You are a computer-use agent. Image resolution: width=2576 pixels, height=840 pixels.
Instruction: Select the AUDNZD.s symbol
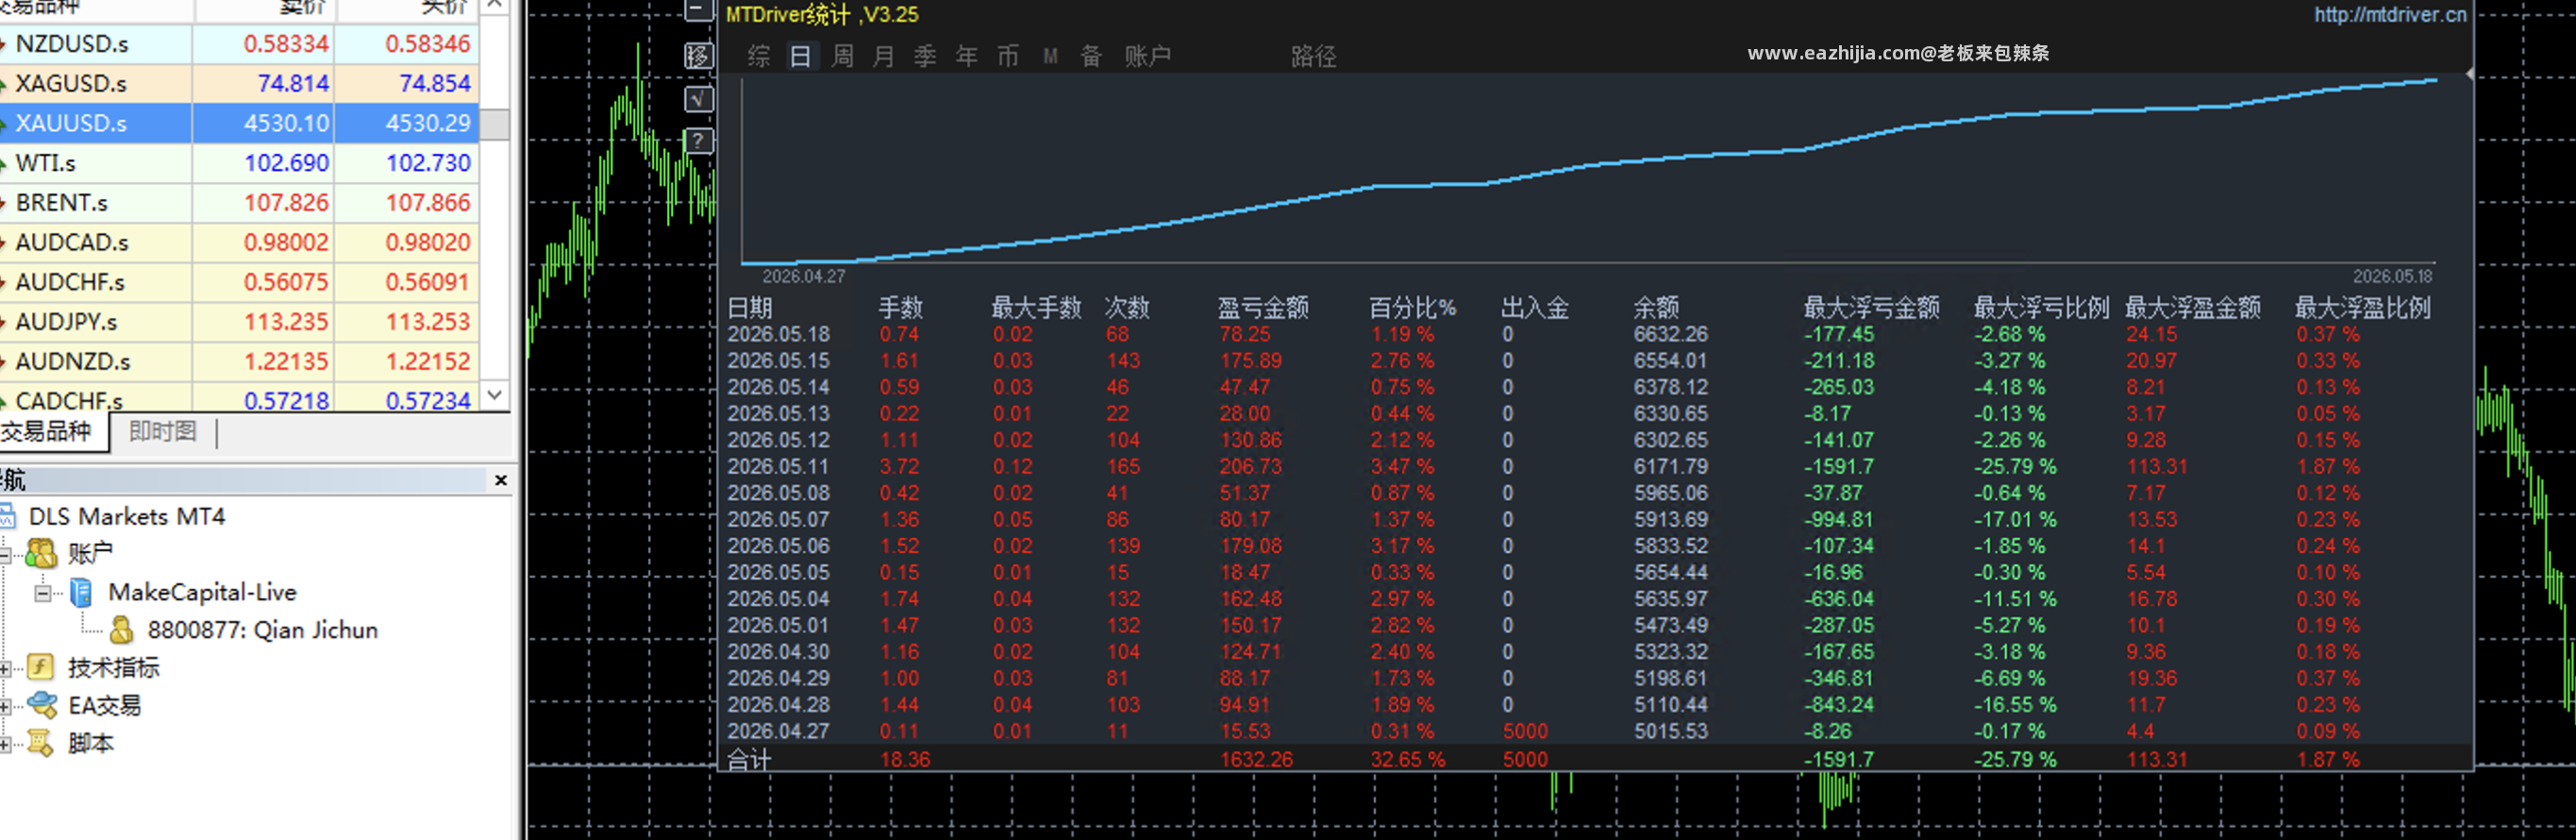(73, 361)
